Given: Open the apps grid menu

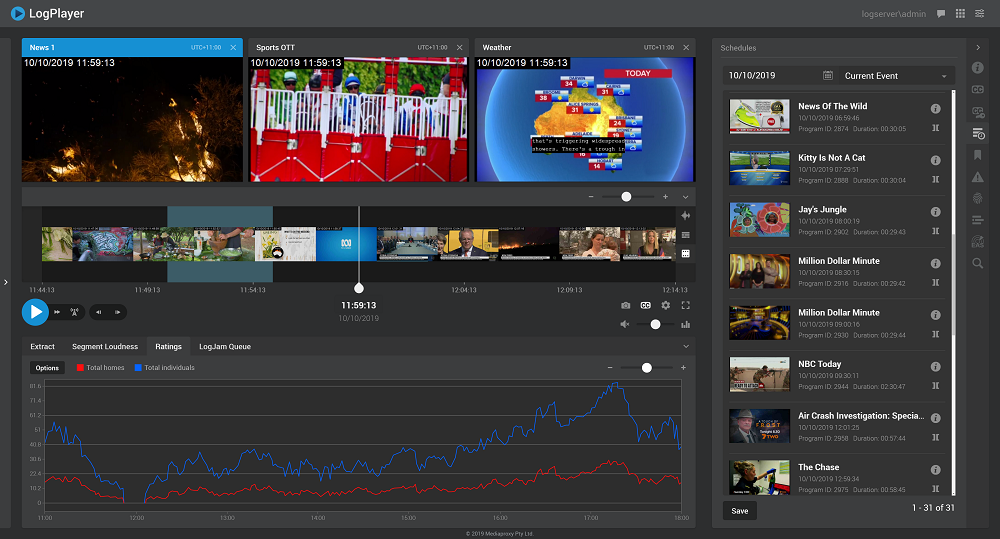Looking at the screenshot, I should (960, 13).
